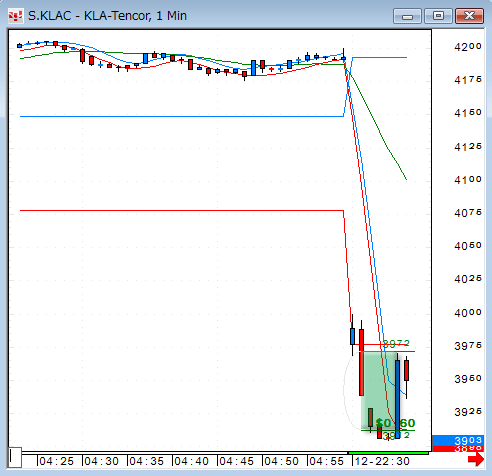Click the 12-22:30 date marker on time axis

[382, 461]
